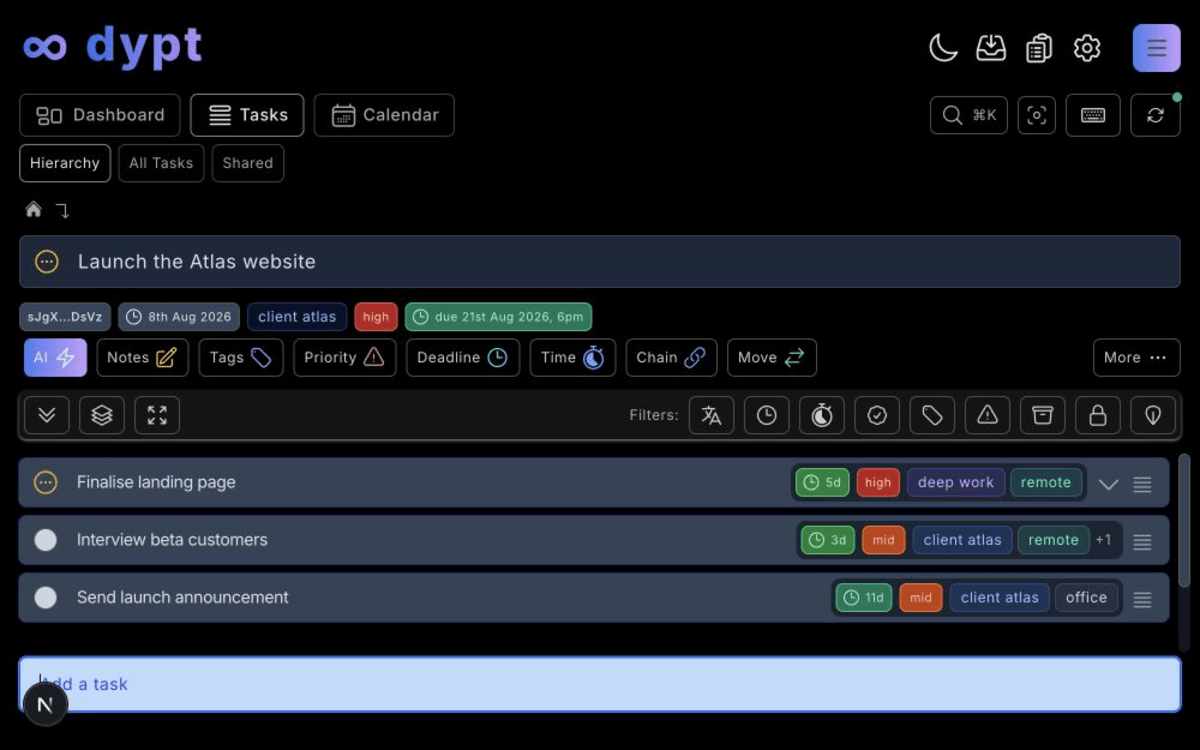
Task: Switch to the Dashboard tab
Action: pos(100,115)
